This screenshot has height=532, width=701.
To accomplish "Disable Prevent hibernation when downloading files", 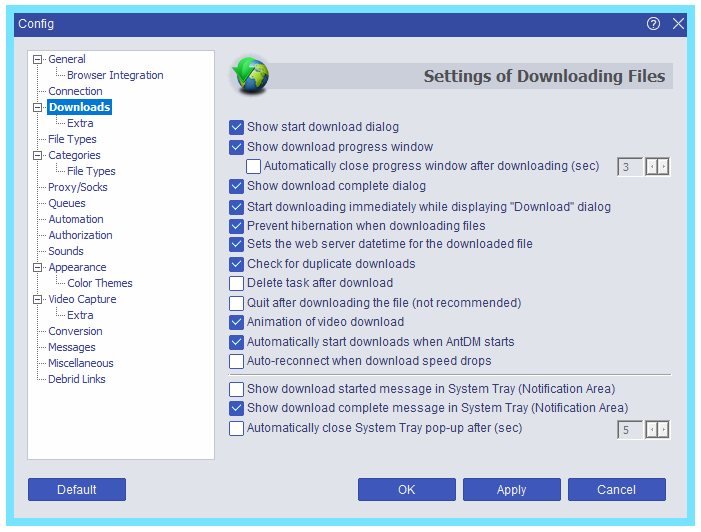I will 236,226.
